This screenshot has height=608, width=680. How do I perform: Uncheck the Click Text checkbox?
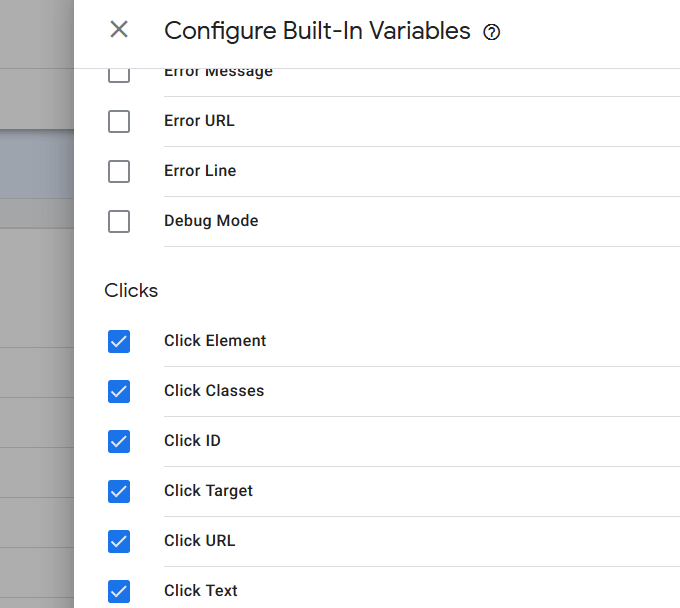119,591
